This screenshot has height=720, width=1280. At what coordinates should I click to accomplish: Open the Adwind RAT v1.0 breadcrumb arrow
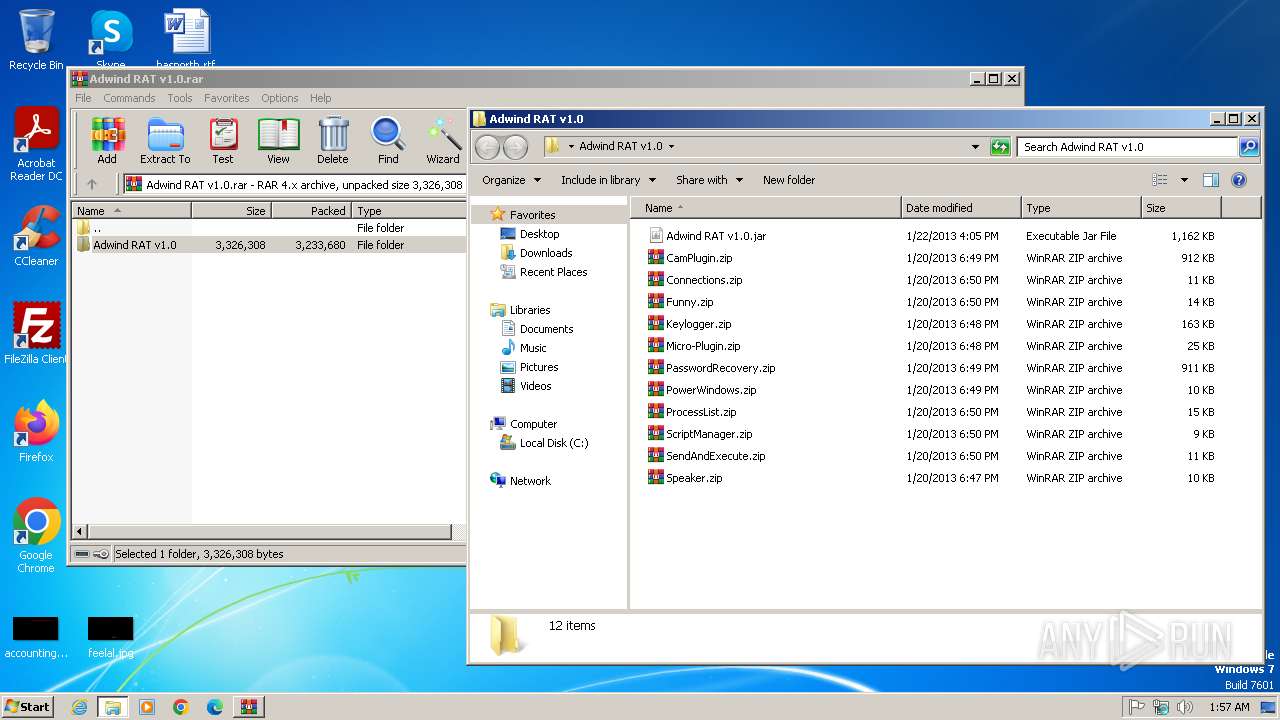click(x=671, y=146)
